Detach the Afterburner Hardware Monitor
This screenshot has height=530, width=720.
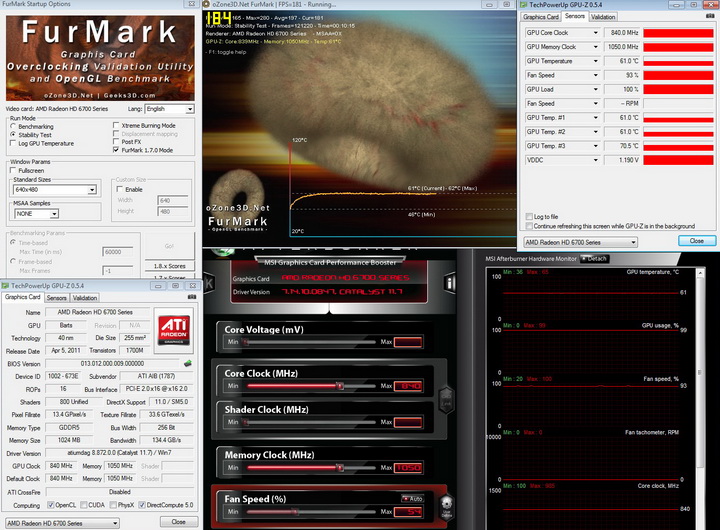[x=594, y=259]
